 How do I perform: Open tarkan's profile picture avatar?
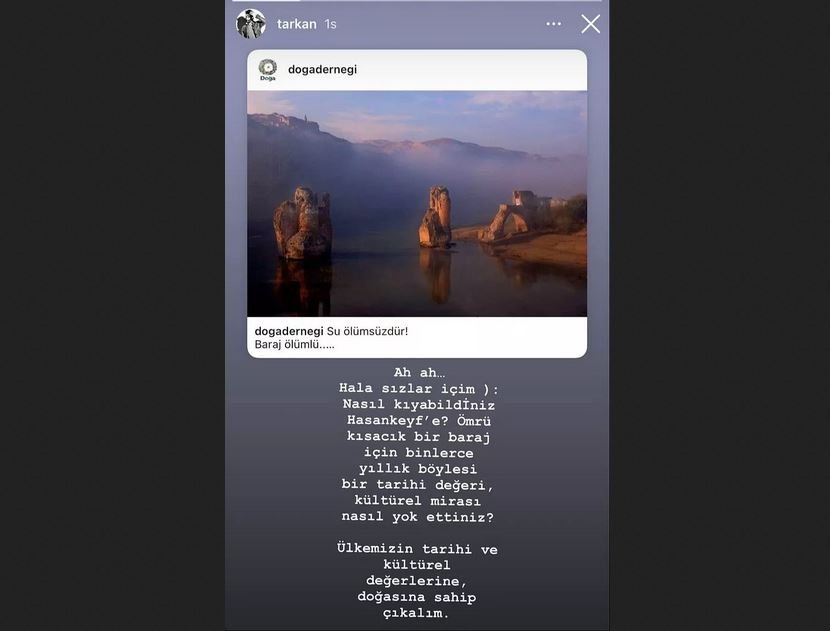click(x=251, y=24)
